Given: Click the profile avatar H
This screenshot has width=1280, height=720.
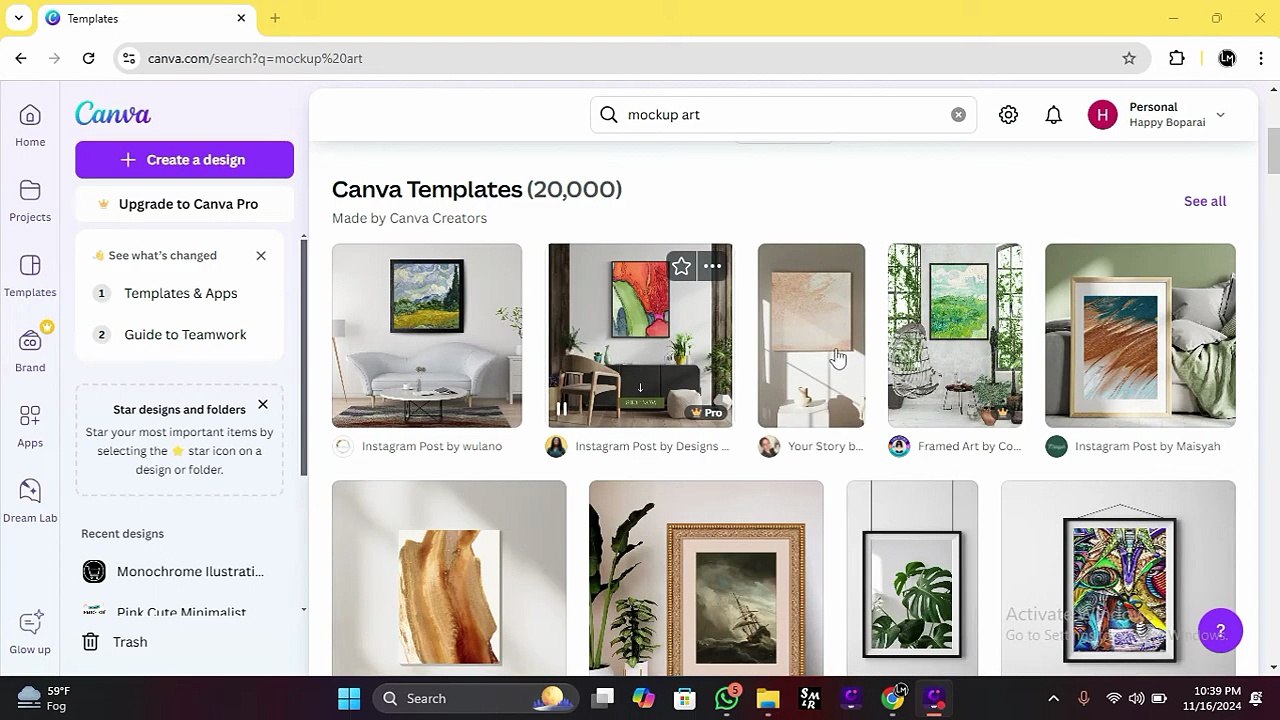Looking at the screenshot, I should [x=1102, y=115].
